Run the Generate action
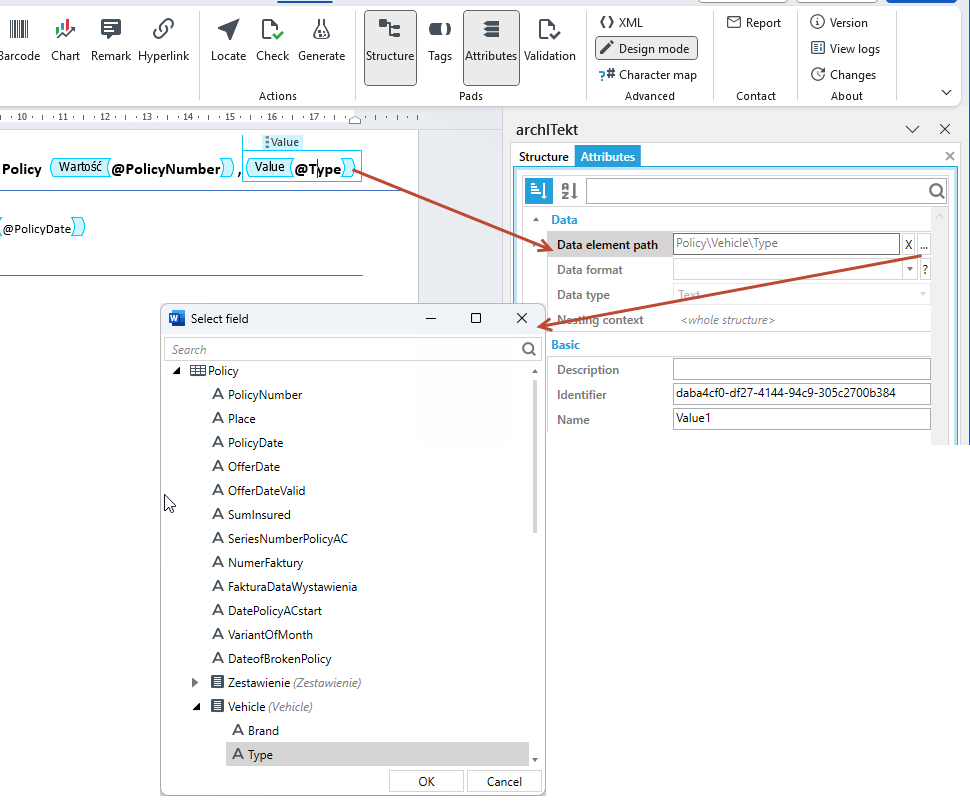 pos(321,41)
